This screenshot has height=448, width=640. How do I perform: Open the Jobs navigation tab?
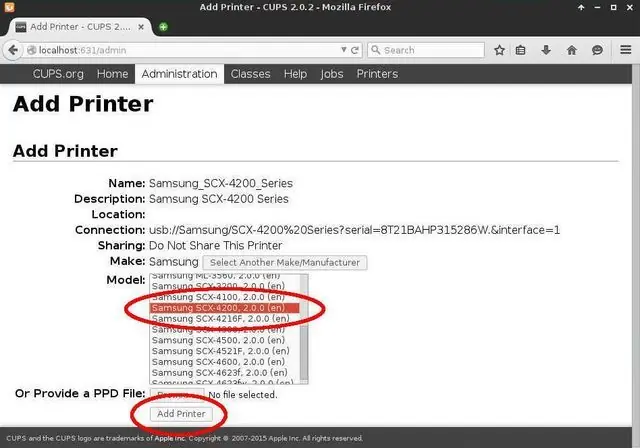(331, 74)
